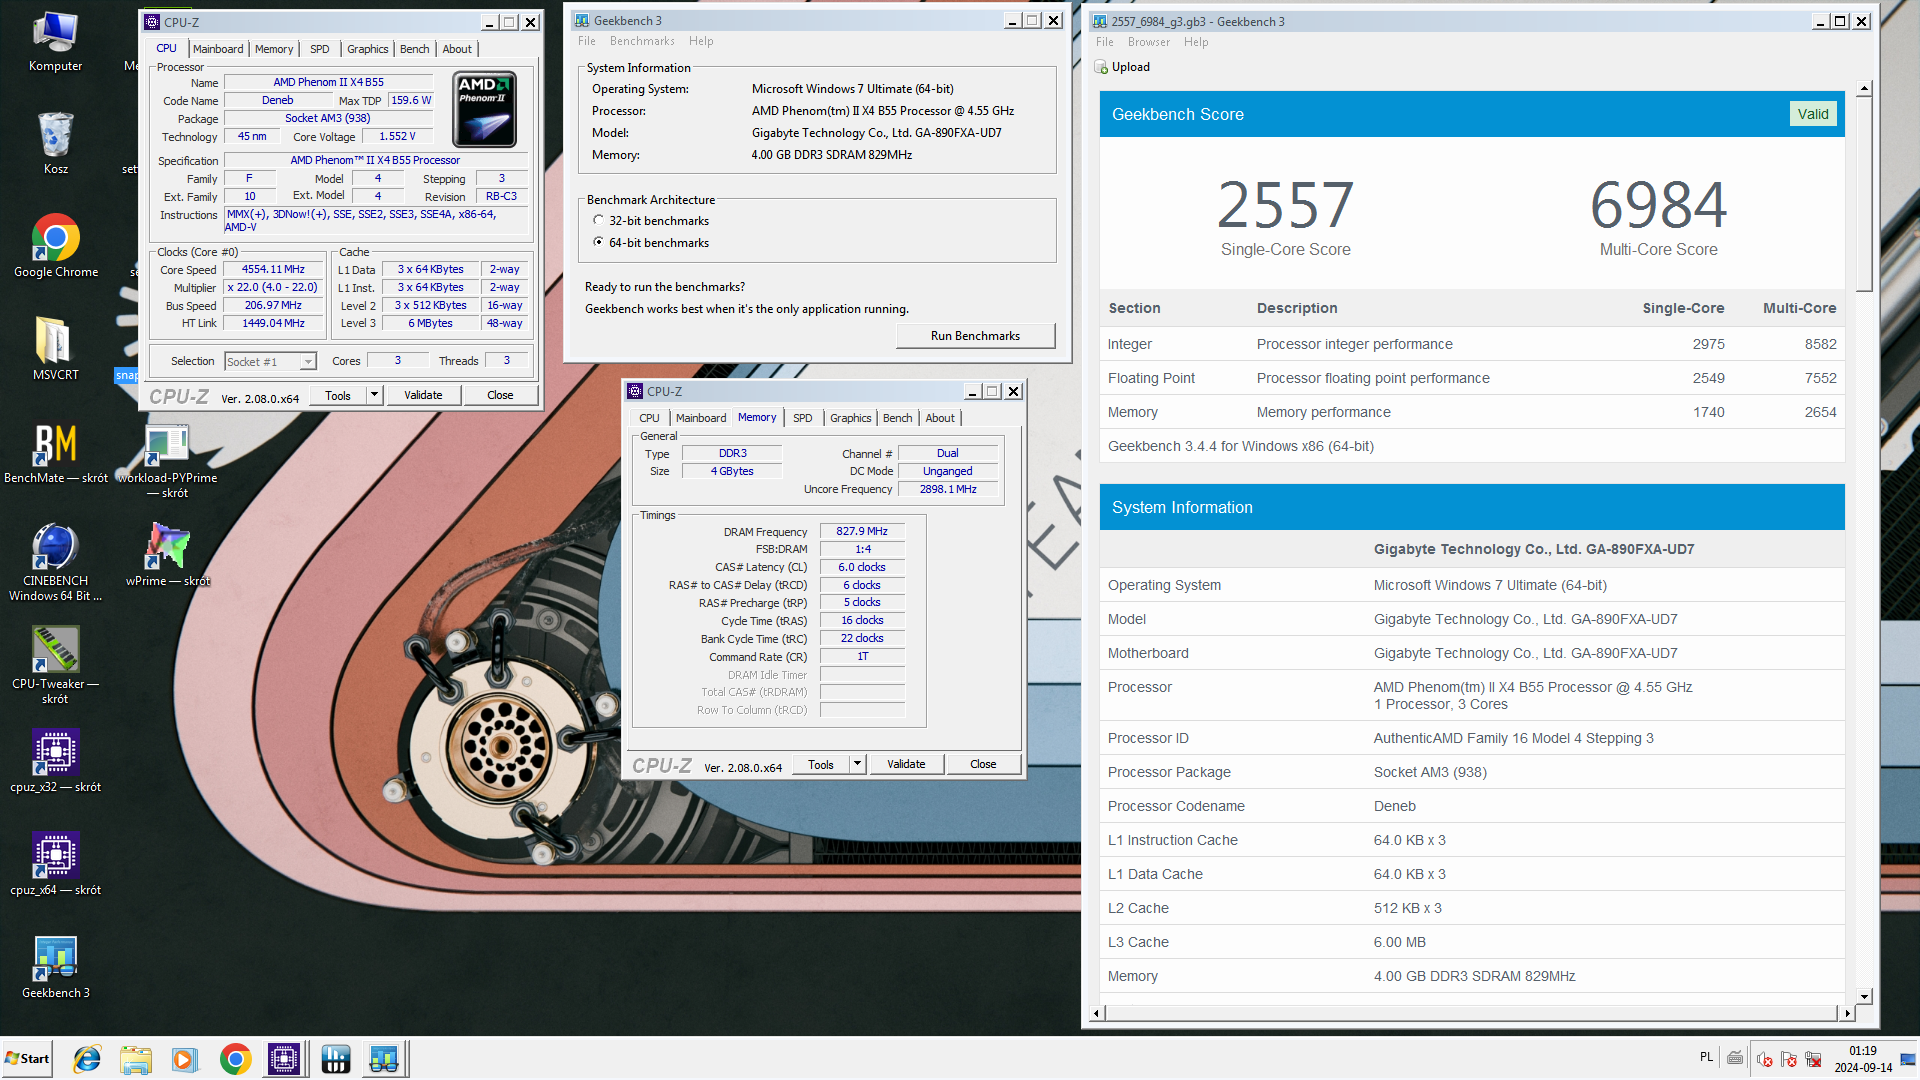Launch the BenchMate desktop shortcut
Screen dimensions: 1920x1080
tap(55, 453)
